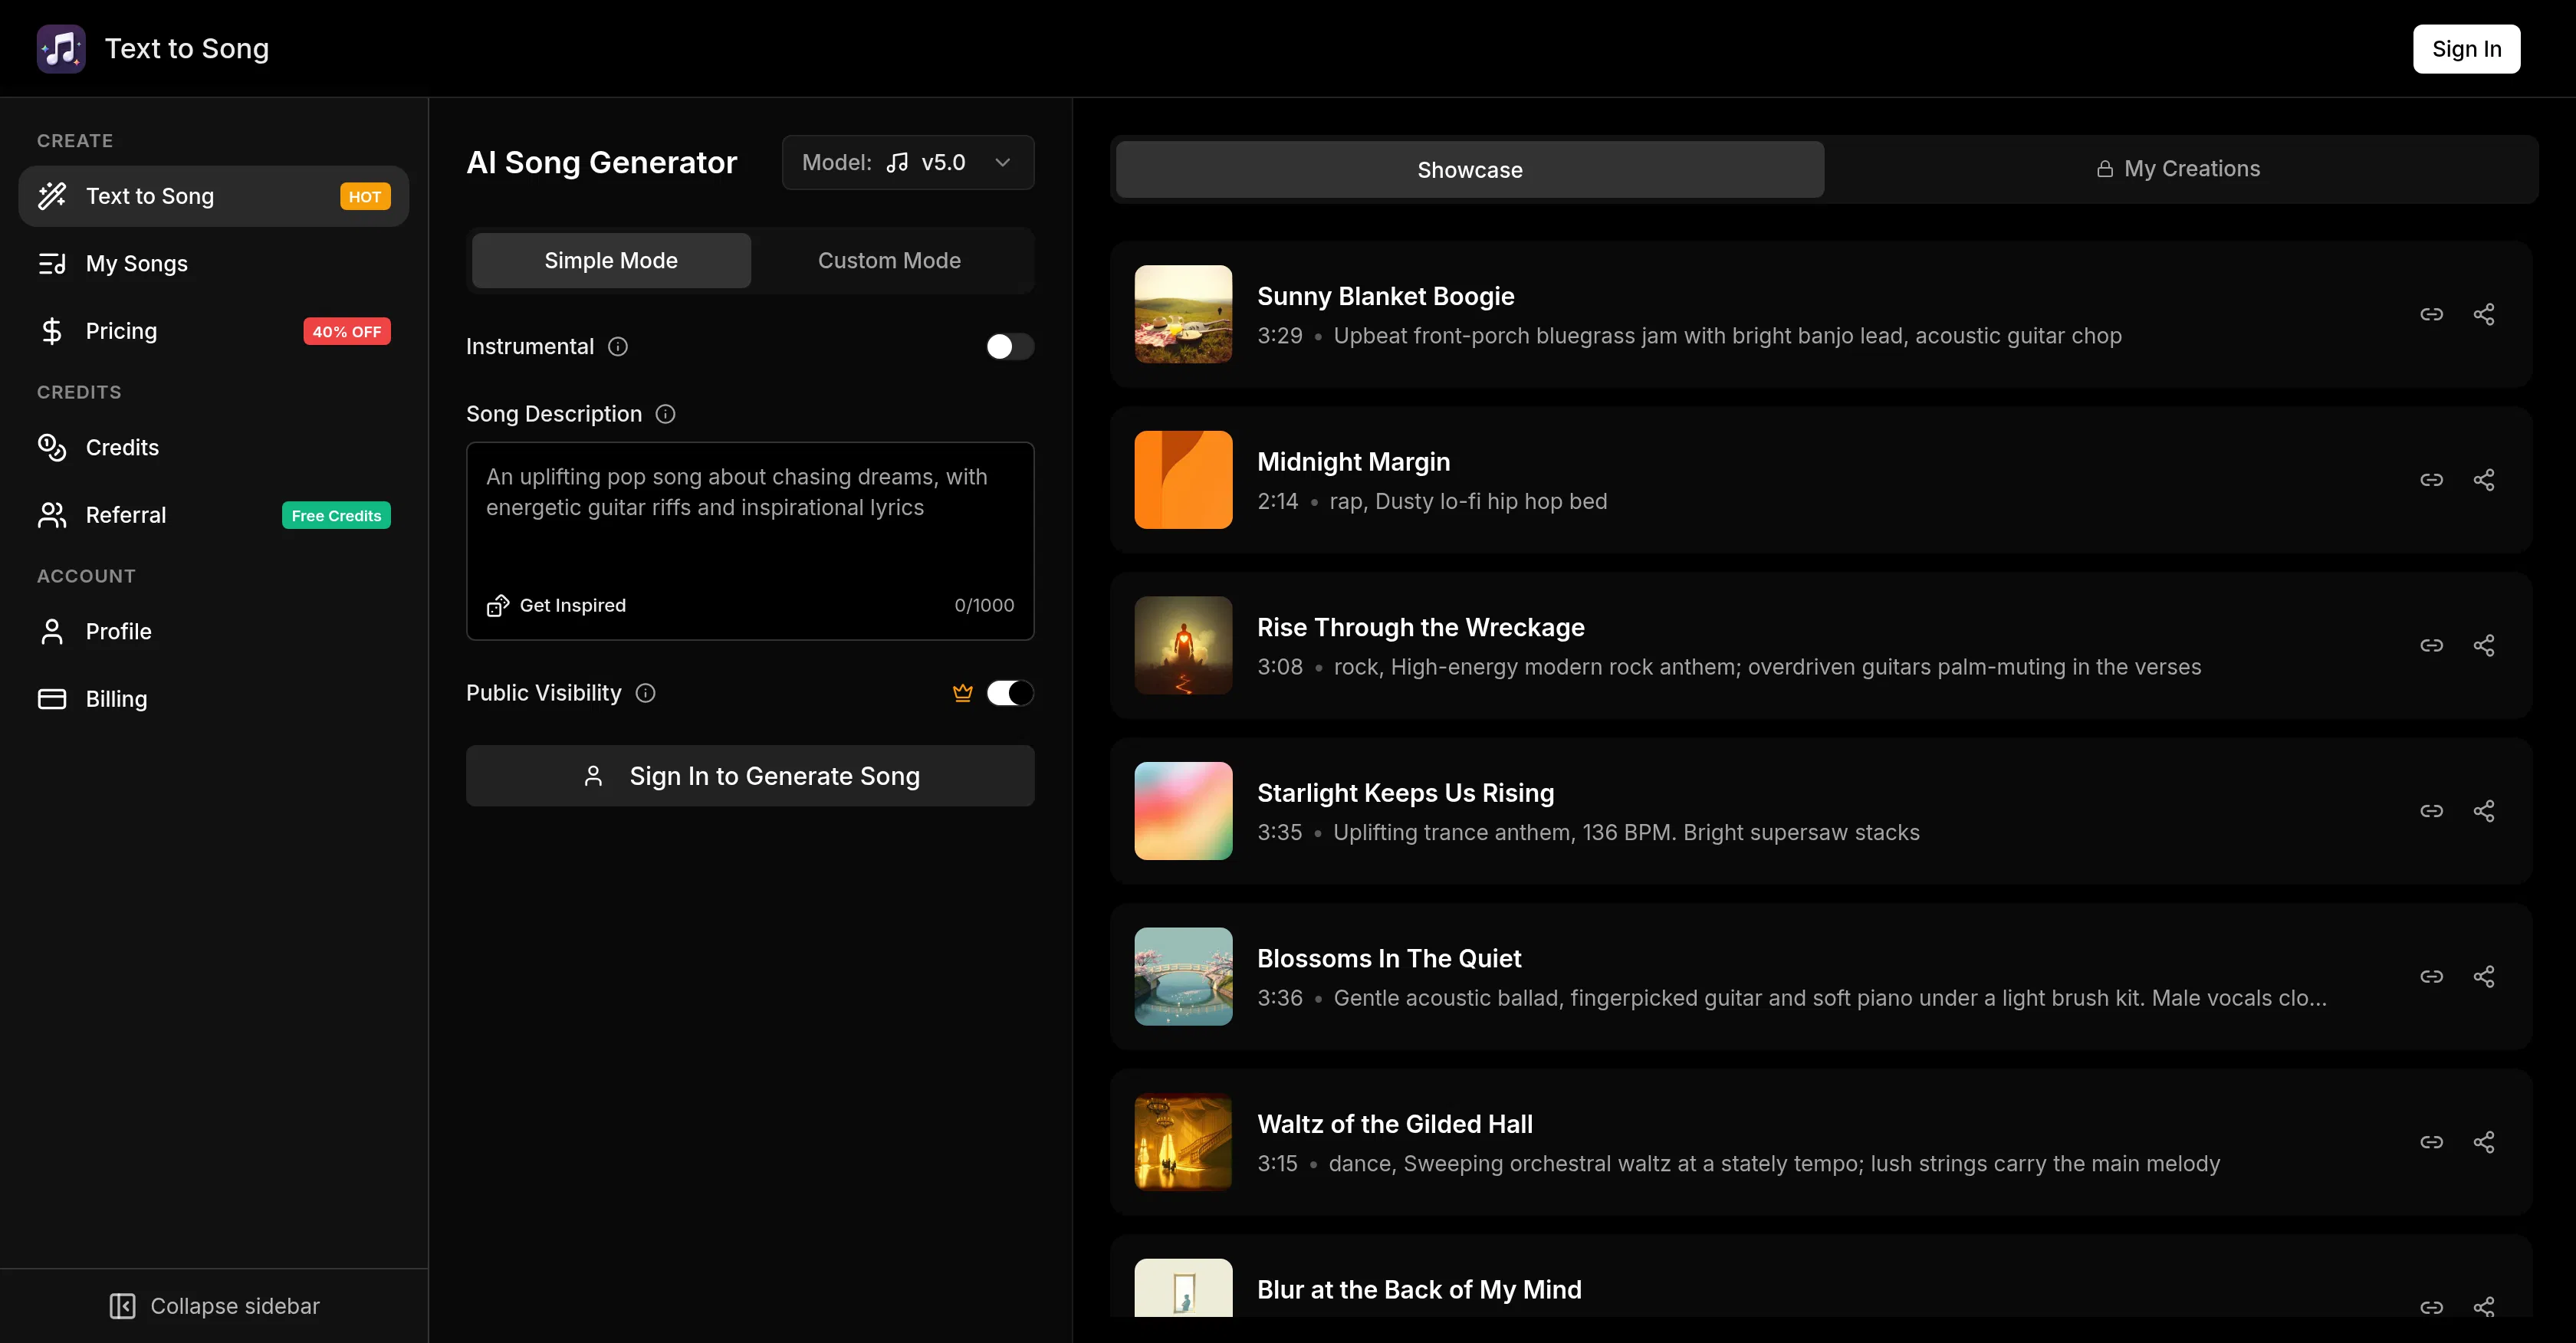The image size is (2576, 1343).
Task: Click the share icon for Midnight Margin
Action: coord(2483,480)
